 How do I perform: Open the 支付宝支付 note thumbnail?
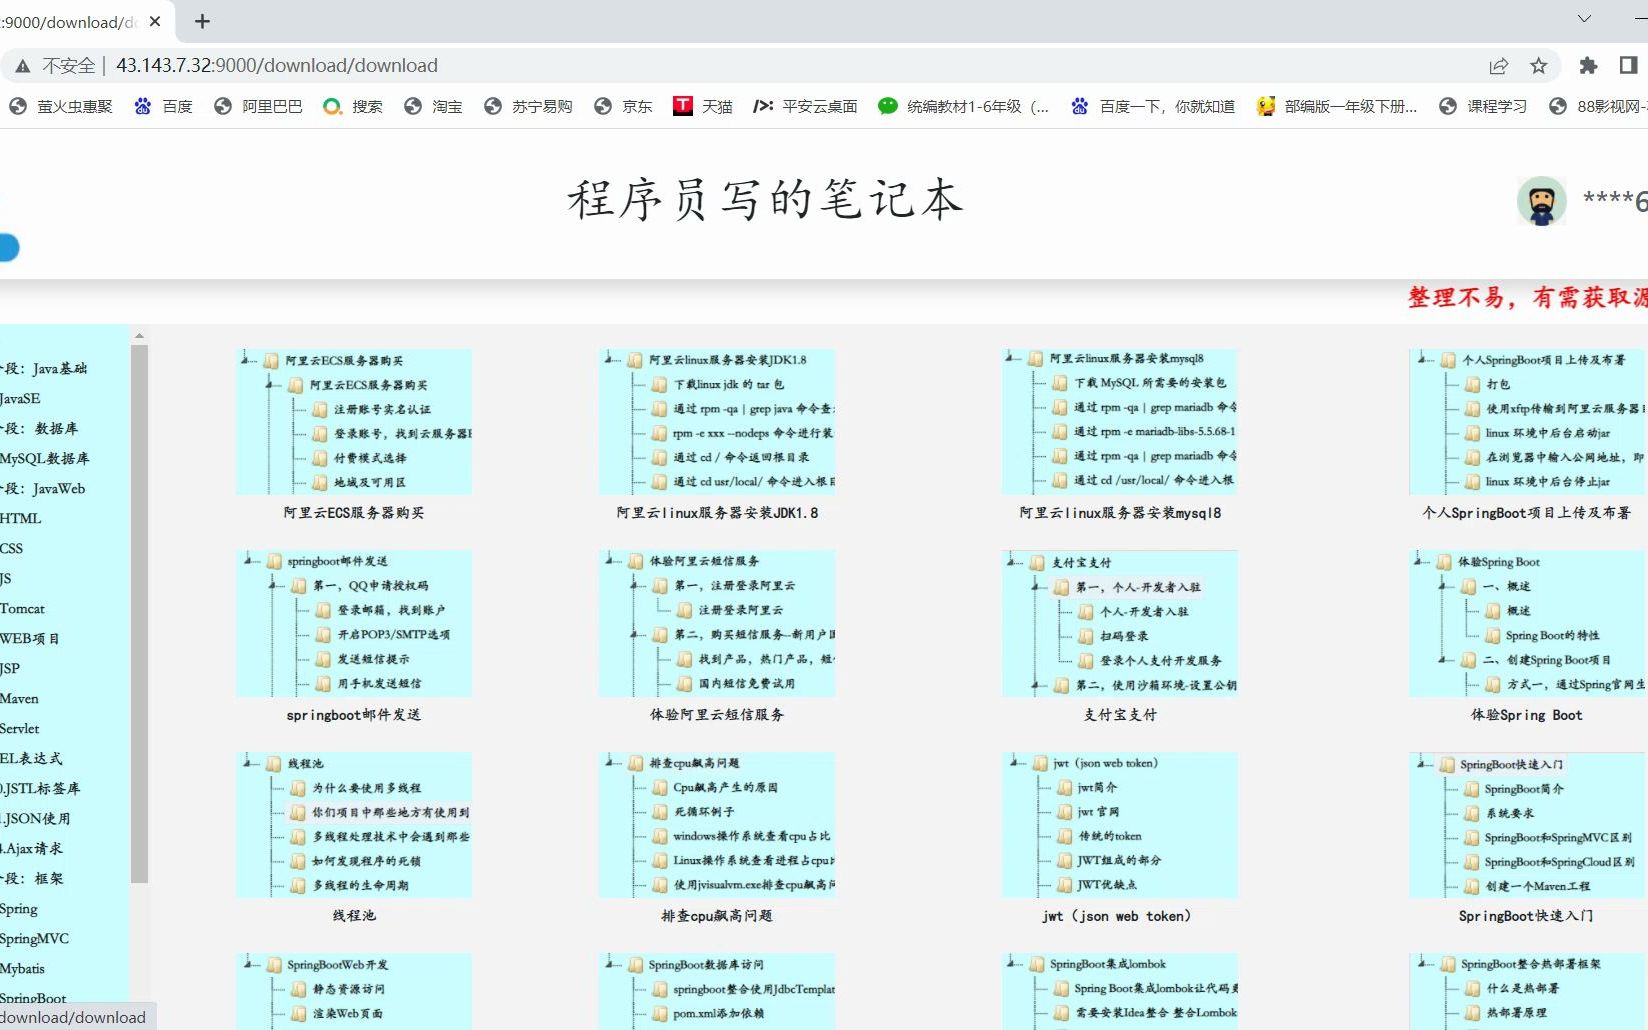pos(1119,623)
